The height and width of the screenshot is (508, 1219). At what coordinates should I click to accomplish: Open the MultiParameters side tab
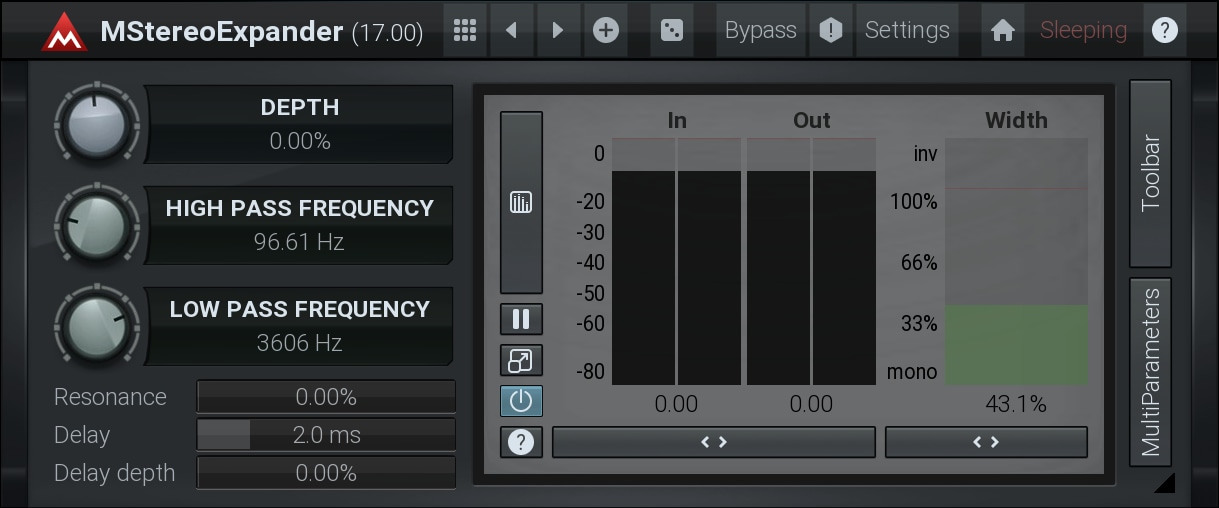click(1150, 372)
